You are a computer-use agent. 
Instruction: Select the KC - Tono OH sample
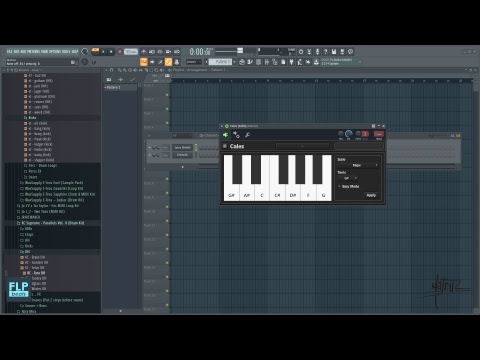pyautogui.click(x=36, y=273)
